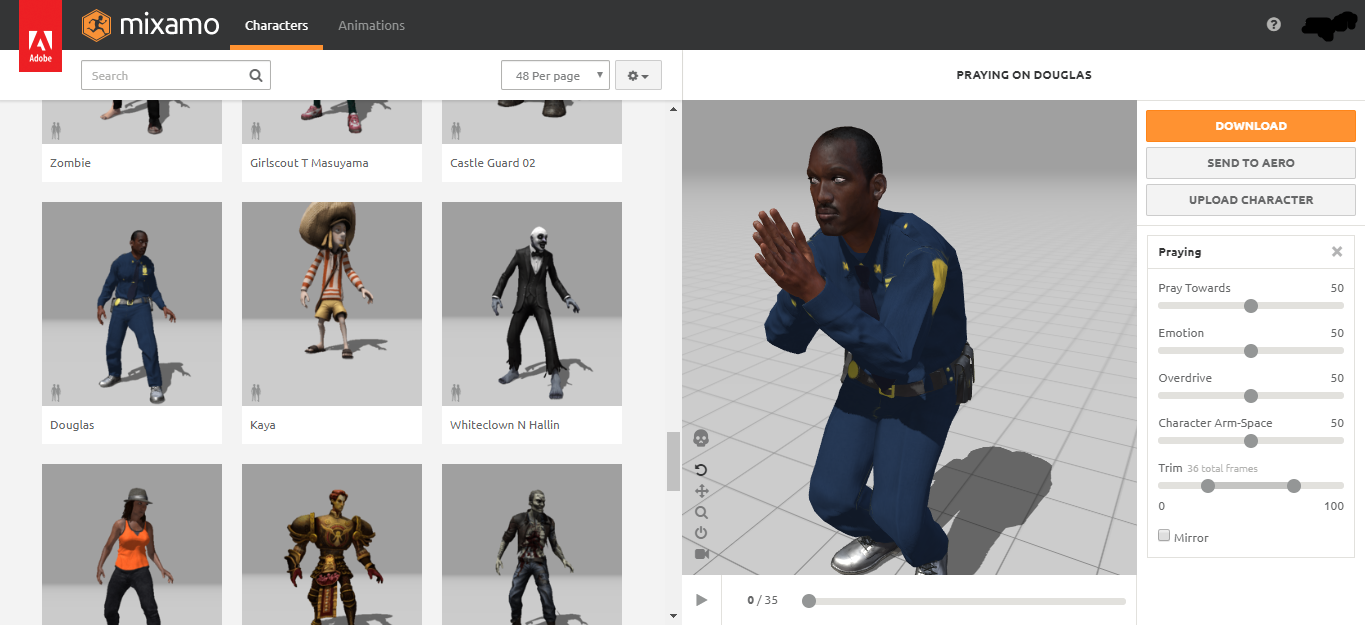Select the Characters tab

276,25
